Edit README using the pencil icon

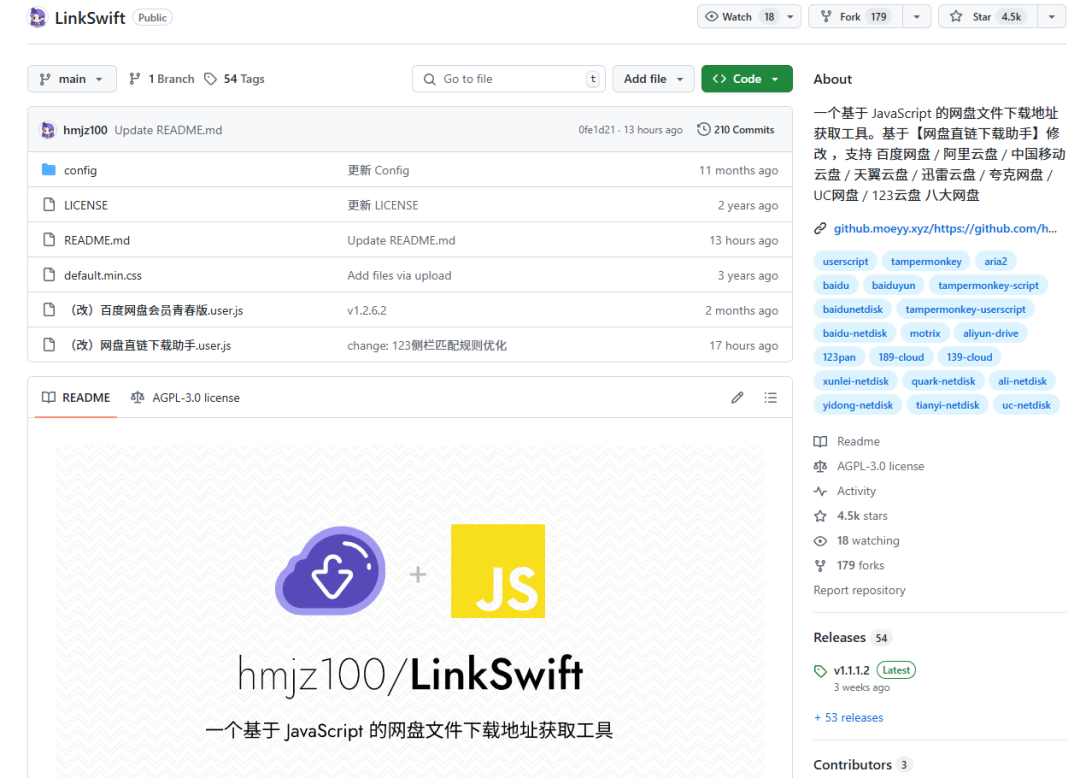click(737, 397)
